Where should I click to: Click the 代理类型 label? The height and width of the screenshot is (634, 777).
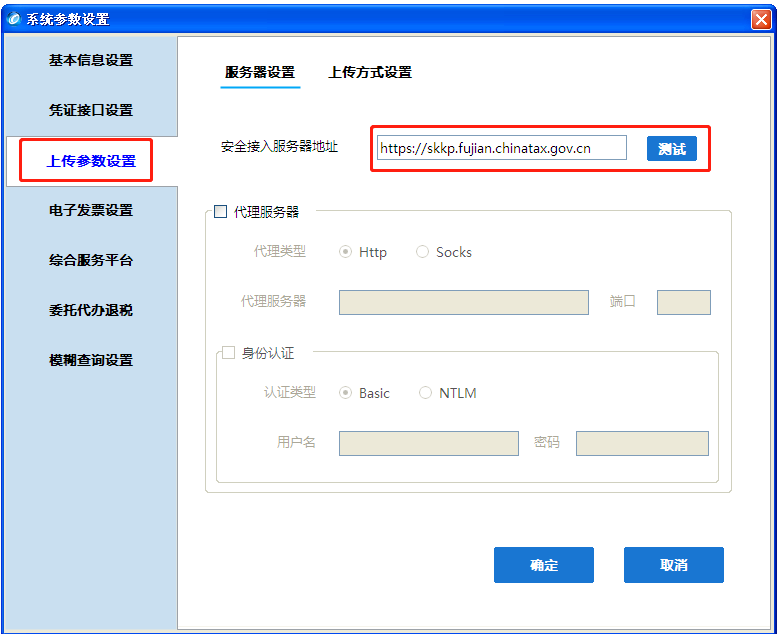click(x=280, y=251)
